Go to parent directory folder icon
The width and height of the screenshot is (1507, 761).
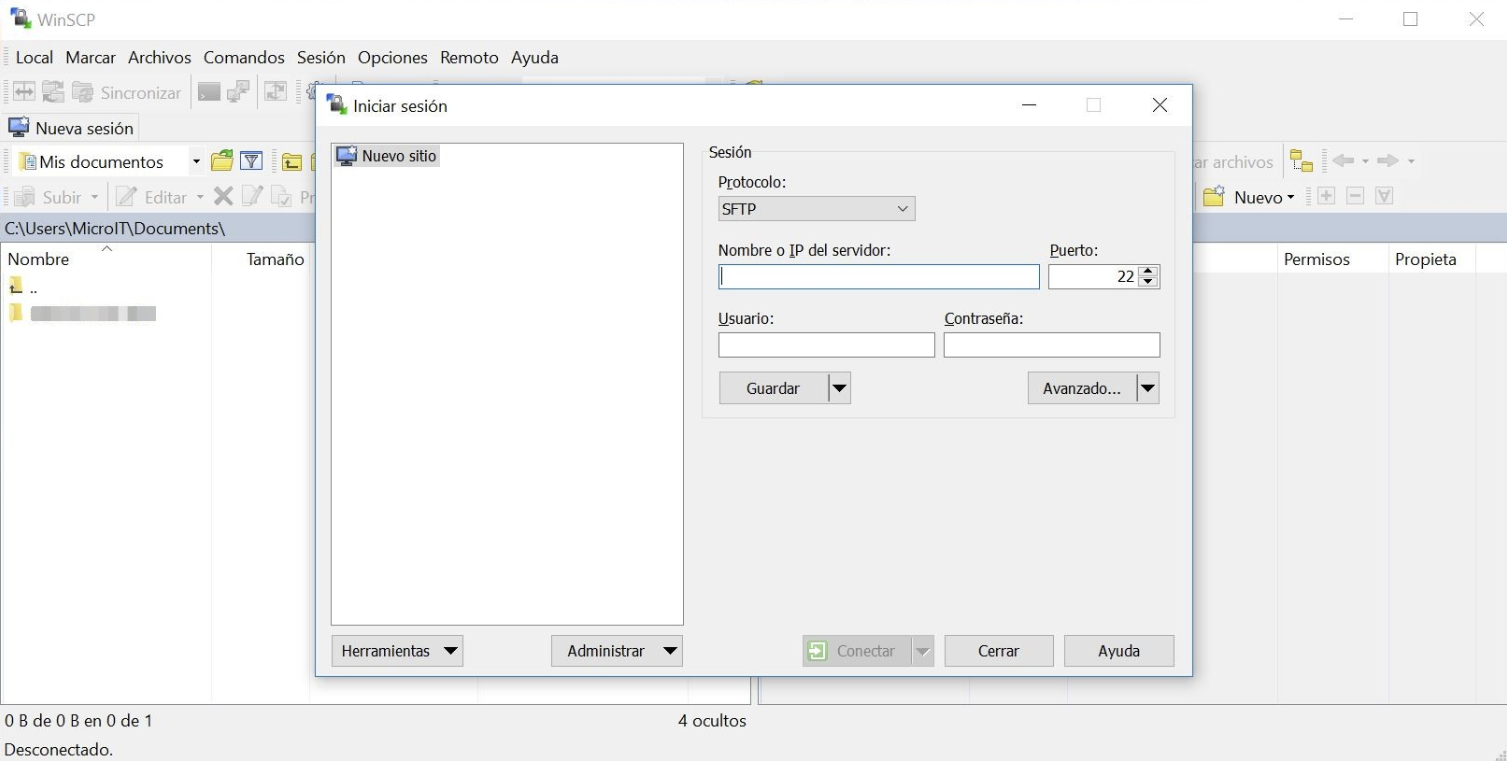pos(292,162)
